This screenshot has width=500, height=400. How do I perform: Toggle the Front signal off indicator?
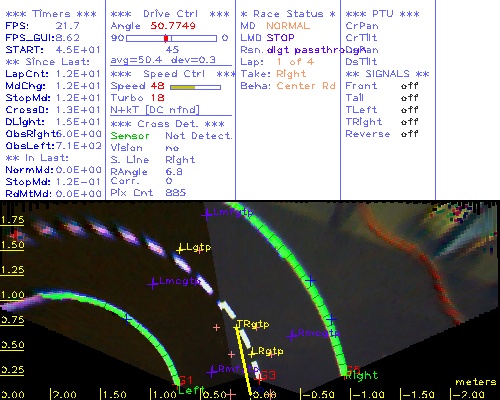click(x=409, y=86)
